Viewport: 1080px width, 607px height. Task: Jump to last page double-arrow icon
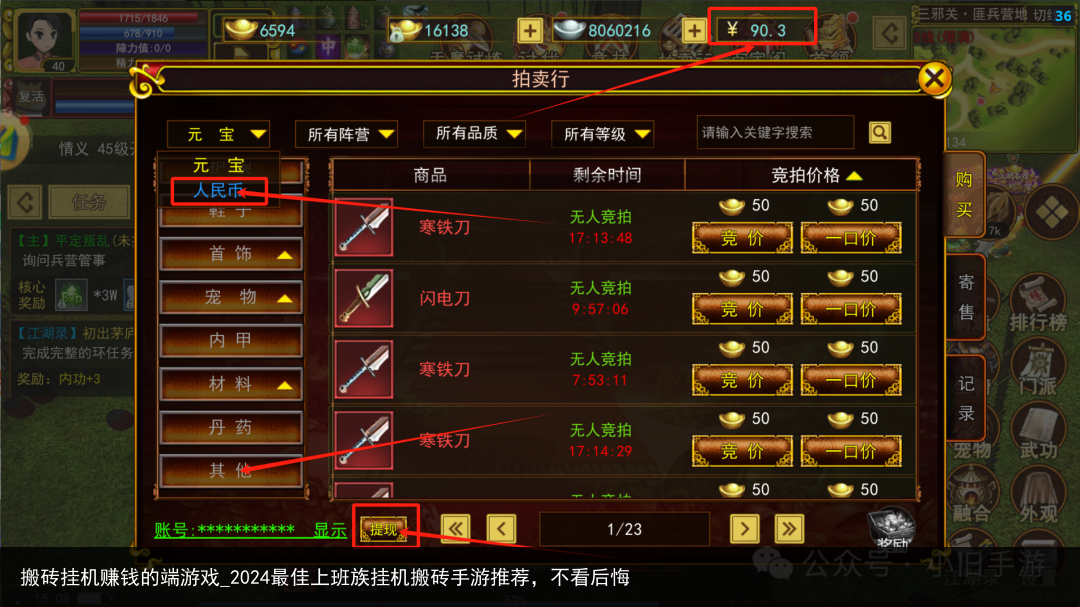point(789,529)
